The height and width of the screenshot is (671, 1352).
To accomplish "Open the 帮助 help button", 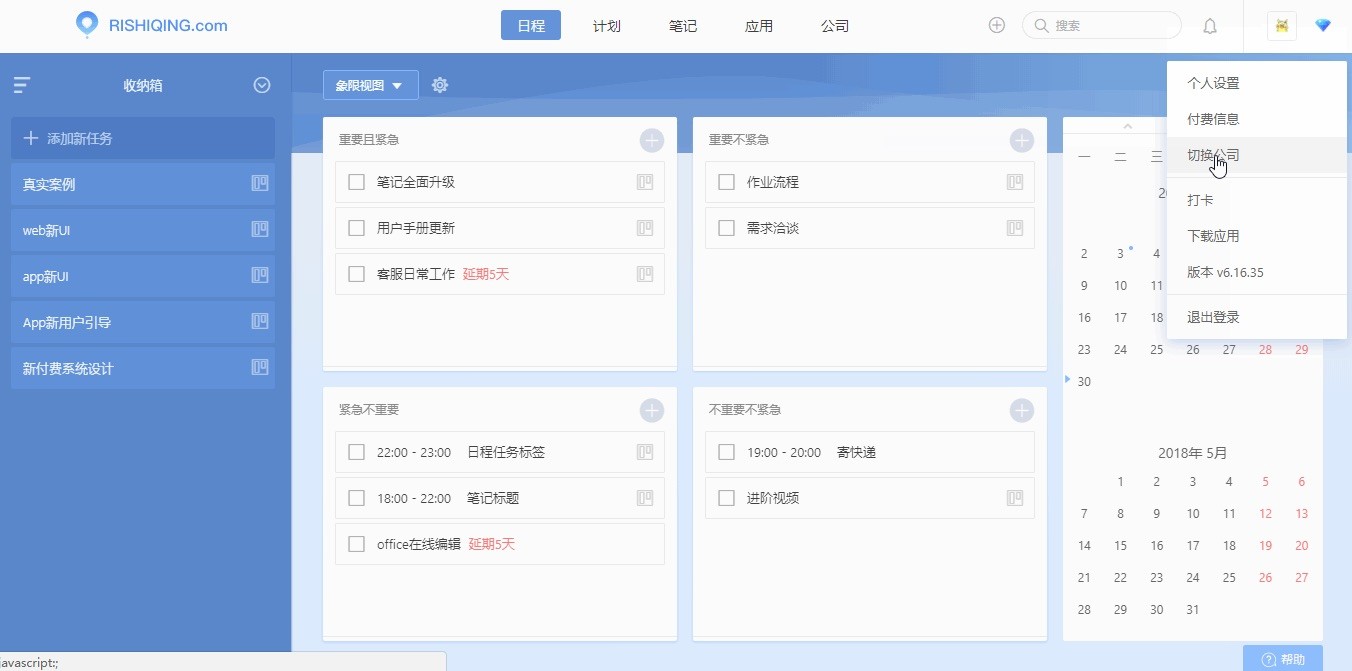I will (1283, 659).
